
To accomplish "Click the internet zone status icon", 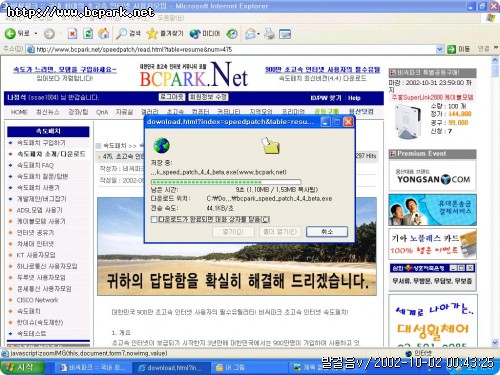I will coord(408,353).
